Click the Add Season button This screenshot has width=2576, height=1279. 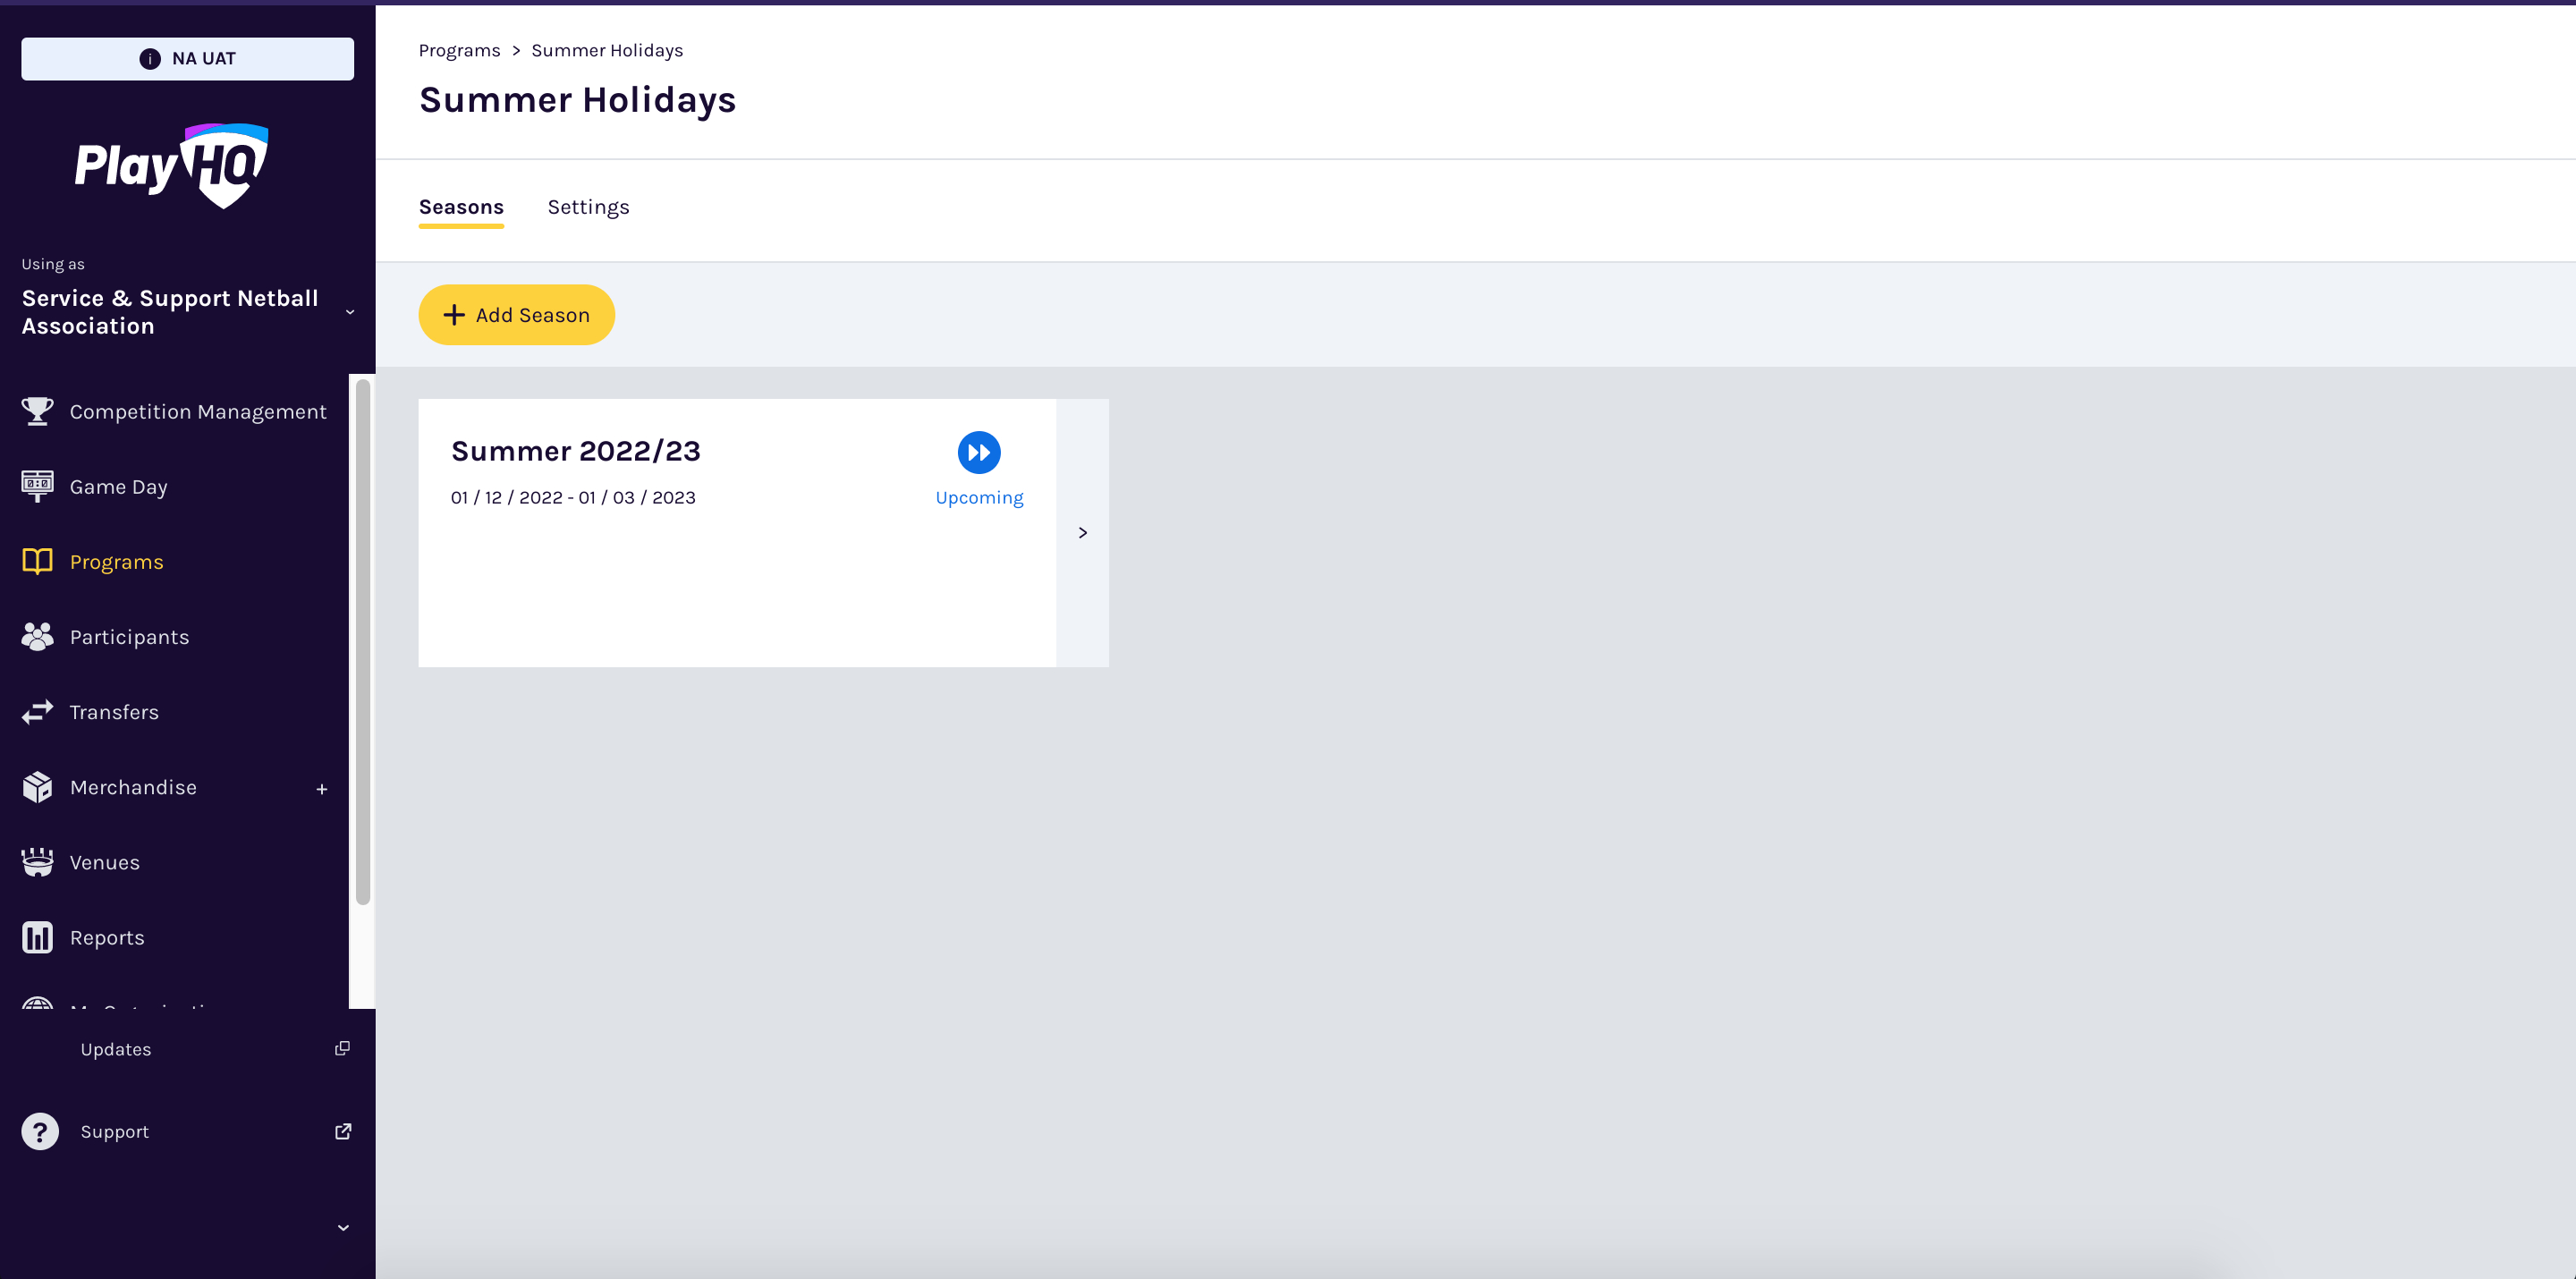[516, 315]
